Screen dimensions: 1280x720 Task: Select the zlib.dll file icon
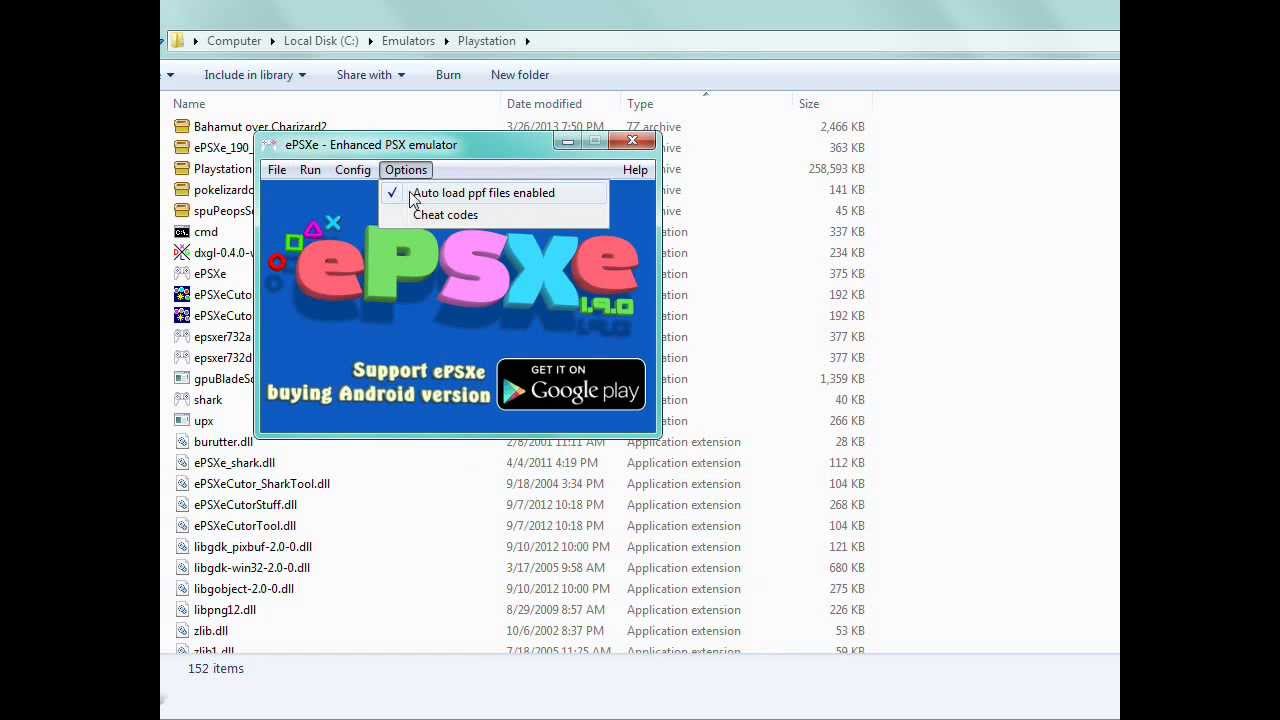pos(181,631)
